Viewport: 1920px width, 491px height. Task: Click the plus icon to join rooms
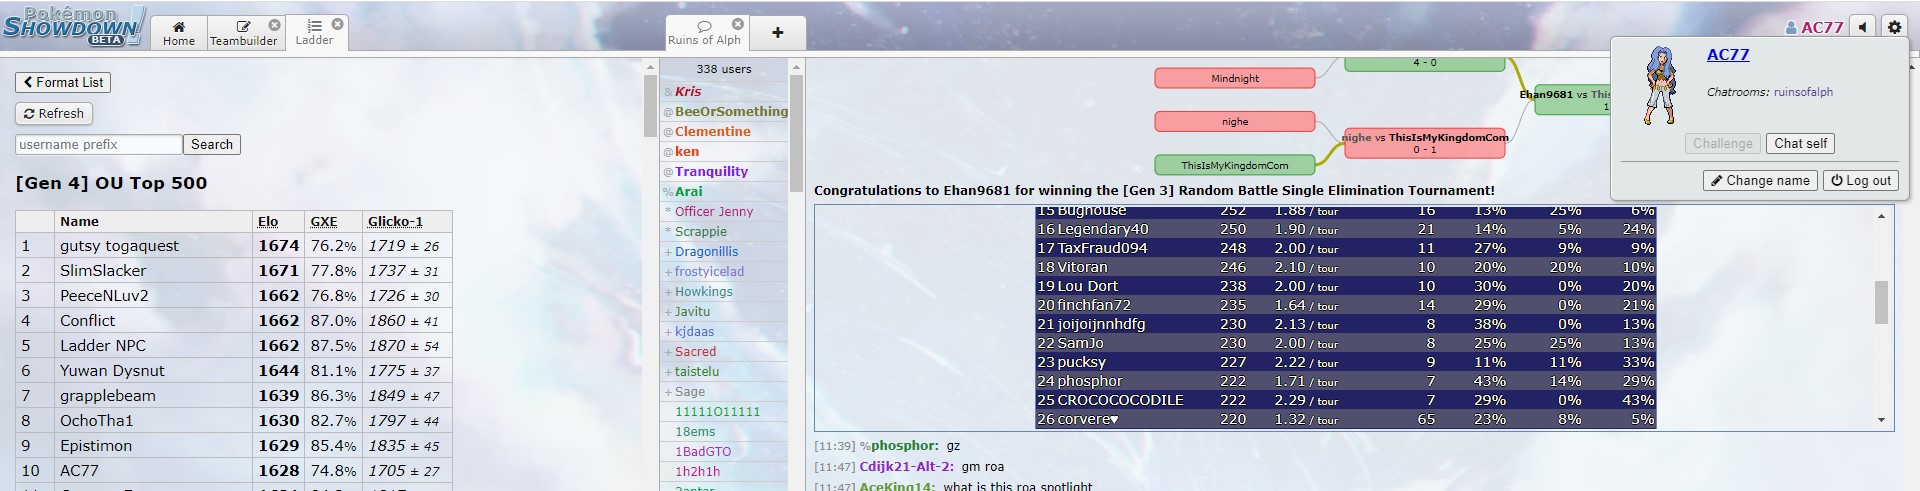click(x=777, y=33)
